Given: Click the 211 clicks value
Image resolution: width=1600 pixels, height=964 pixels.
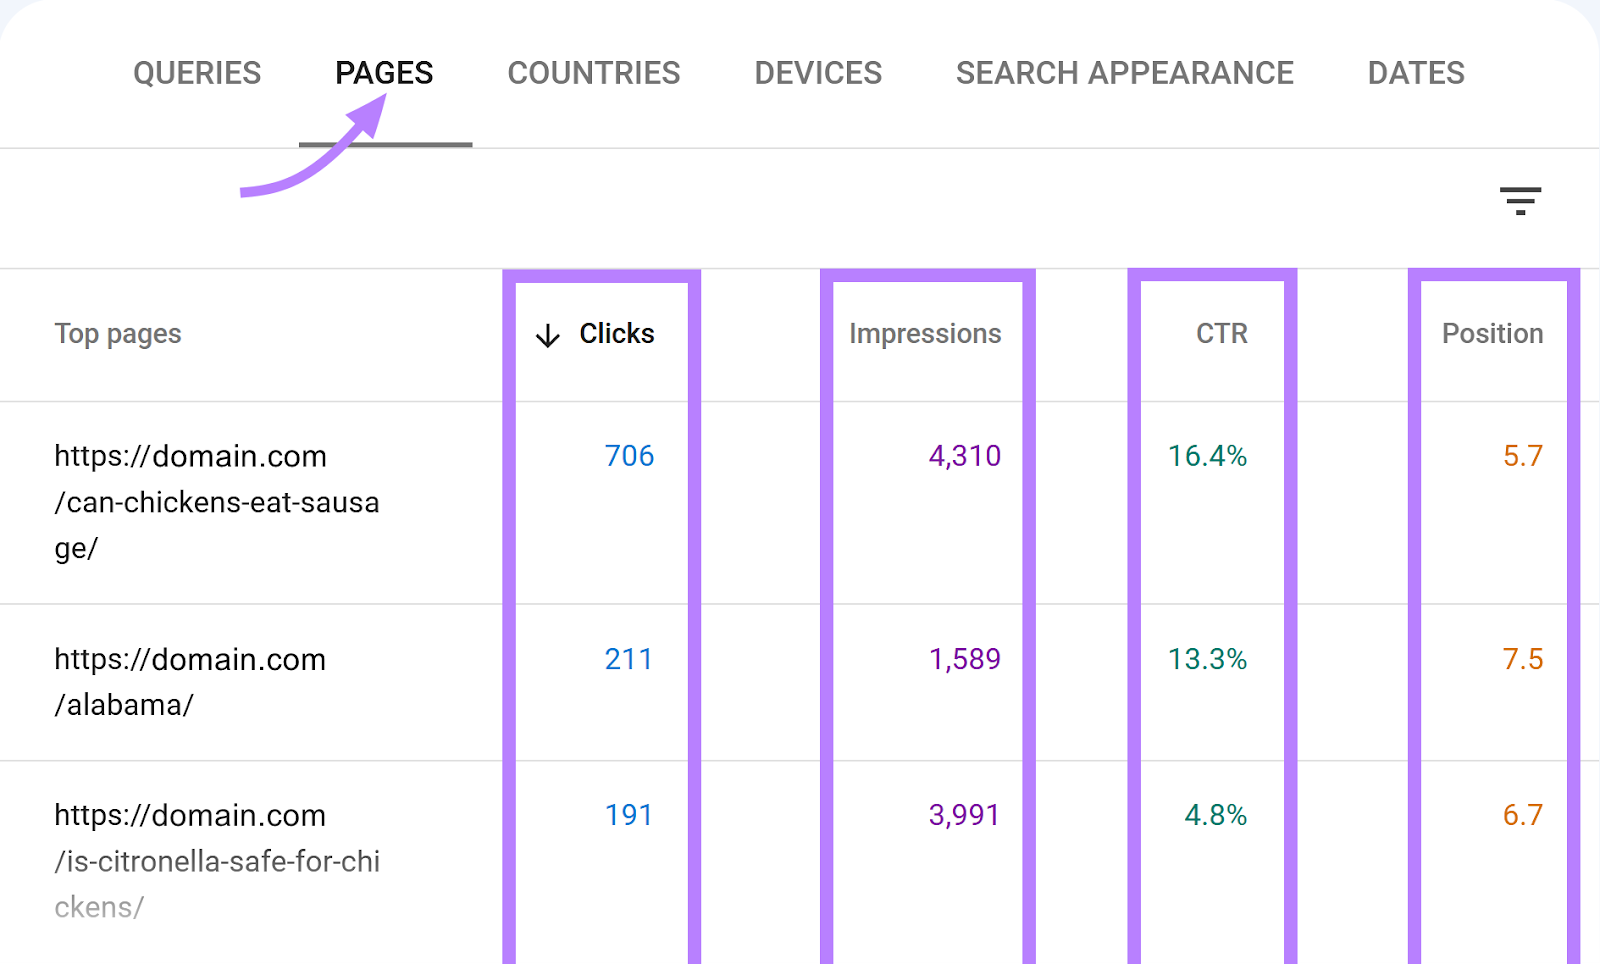Looking at the screenshot, I should pyautogui.click(x=629, y=660).
